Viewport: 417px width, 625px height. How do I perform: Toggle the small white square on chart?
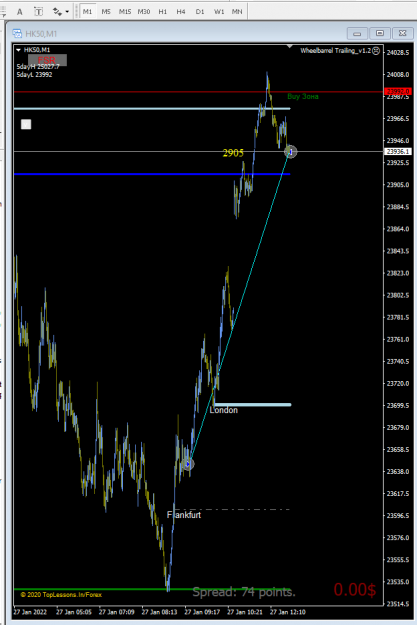(x=26, y=124)
